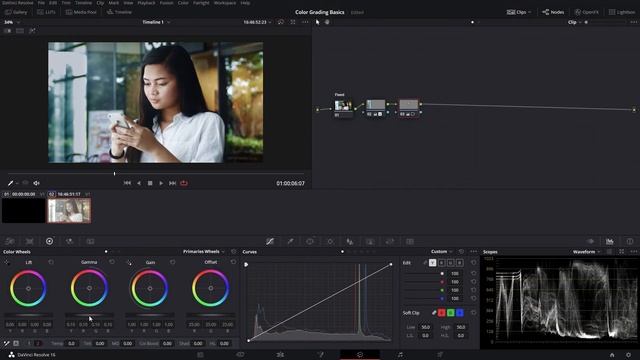Open the Motion Effects palette icon
This screenshot has height=360, width=640.
point(90,241)
